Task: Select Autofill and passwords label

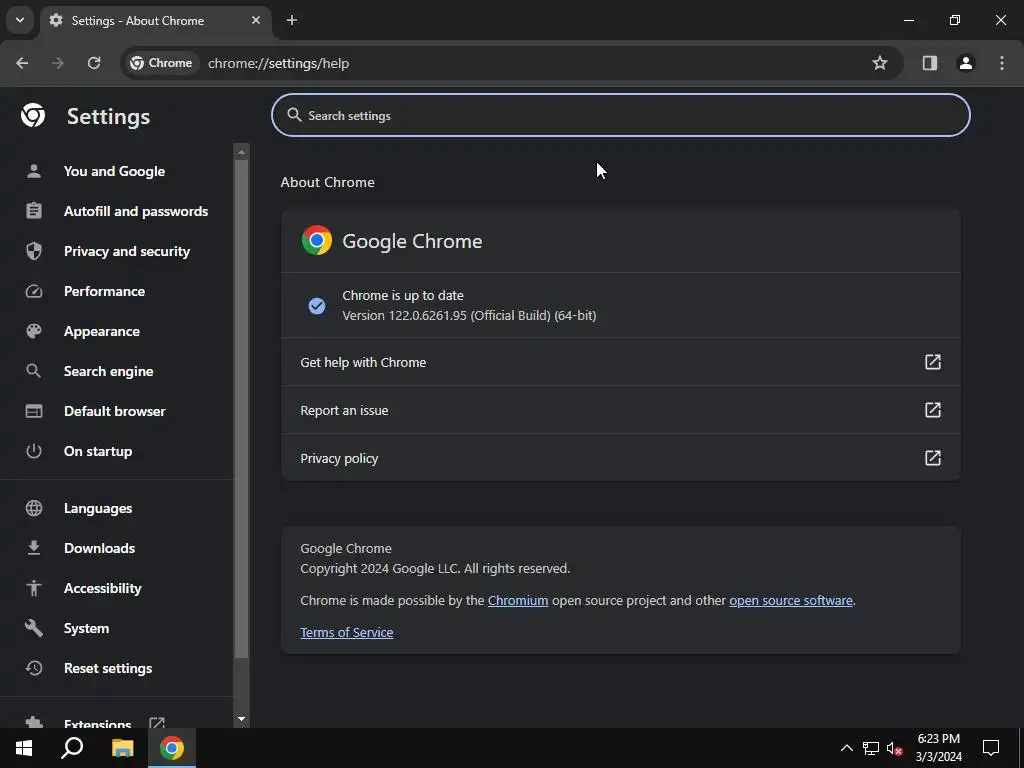Action: [x=136, y=211]
